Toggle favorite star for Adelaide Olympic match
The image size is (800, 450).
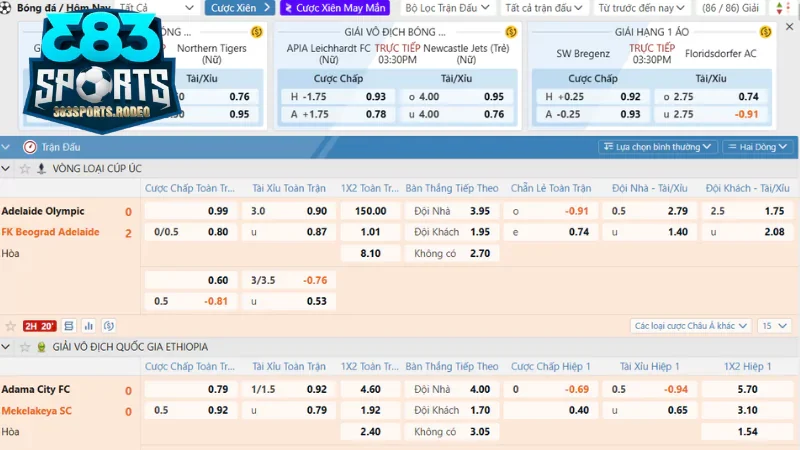pos(11,326)
